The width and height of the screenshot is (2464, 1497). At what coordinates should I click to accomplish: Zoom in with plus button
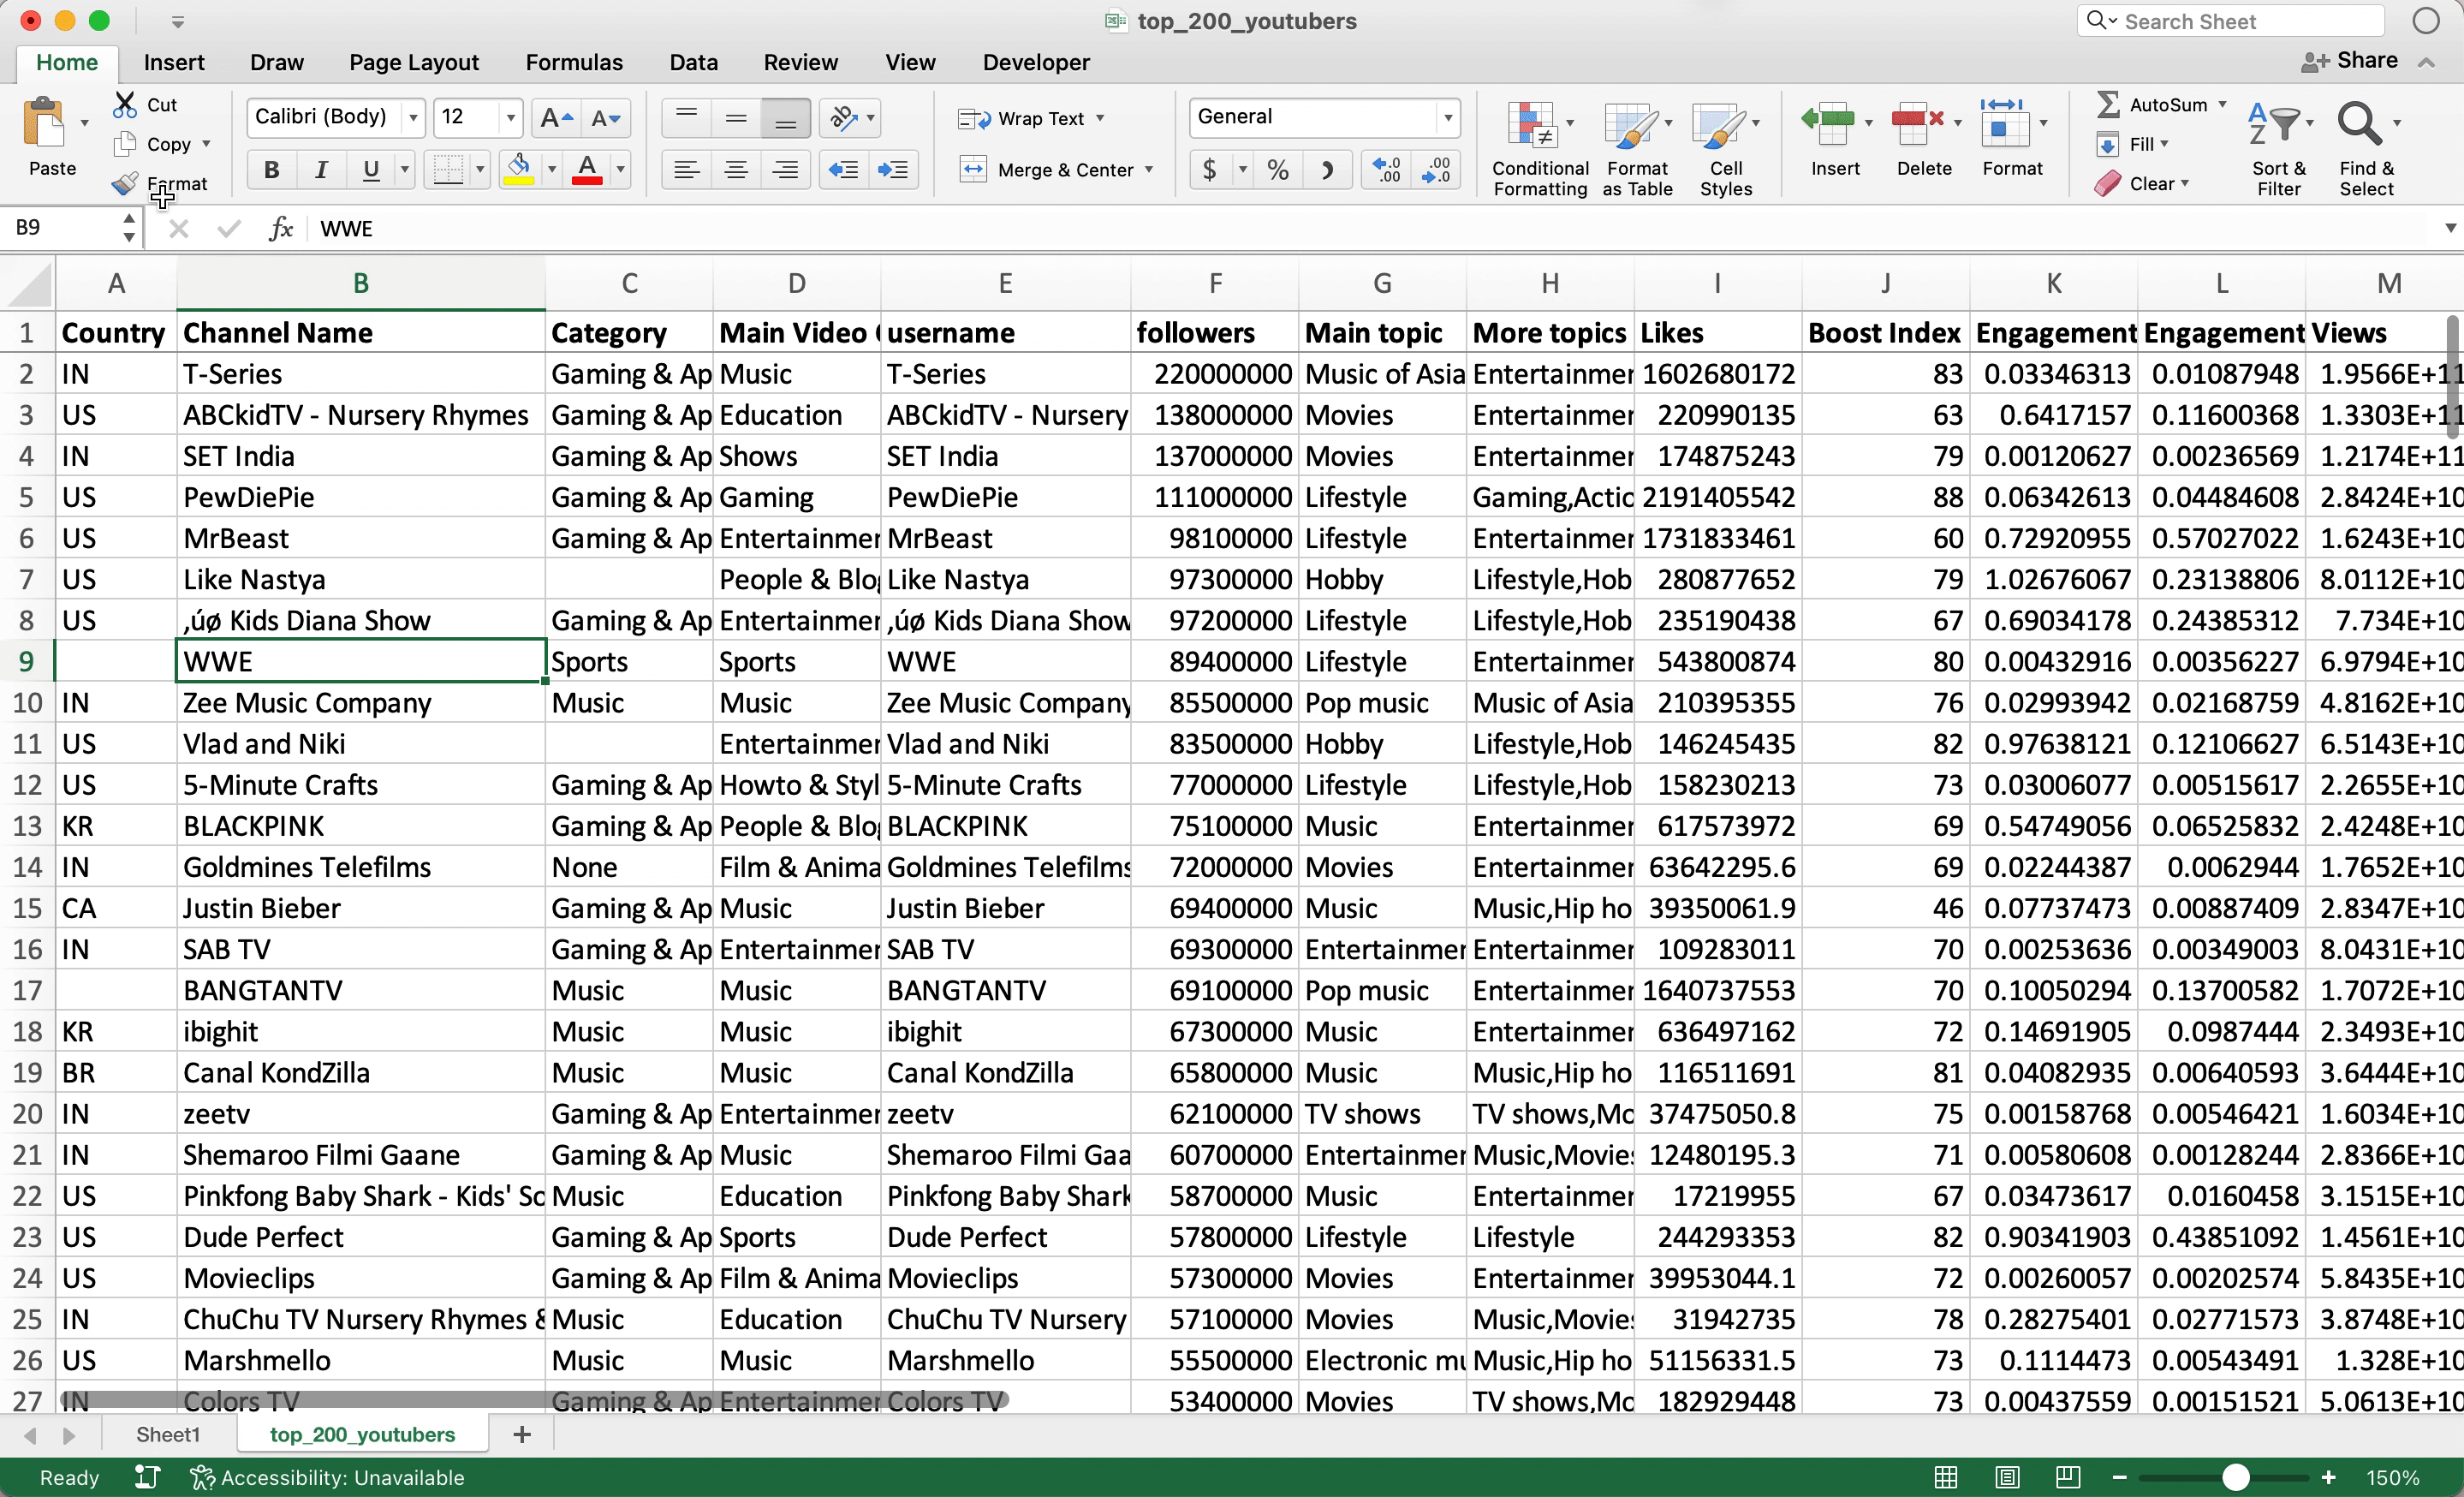(2329, 1477)
